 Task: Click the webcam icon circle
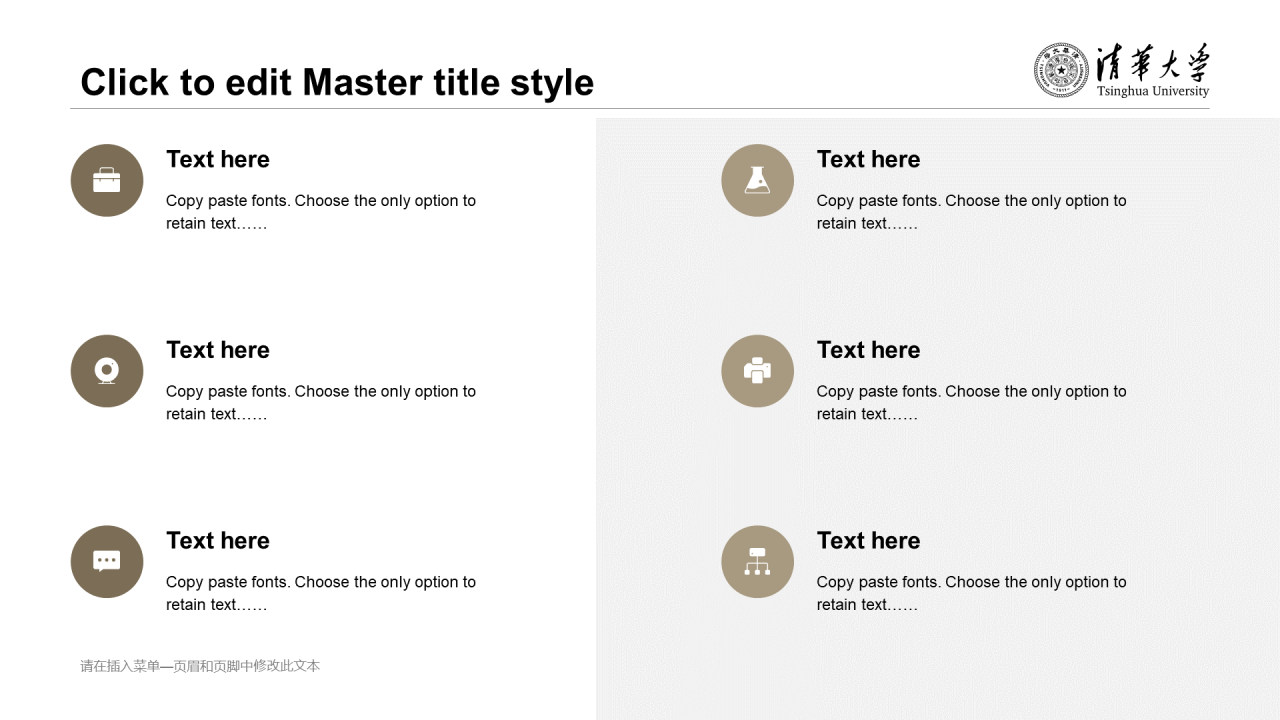coord(107,371)
